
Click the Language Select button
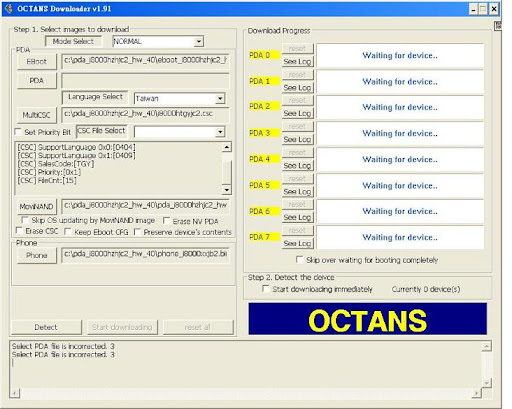[x=95, y=97]
